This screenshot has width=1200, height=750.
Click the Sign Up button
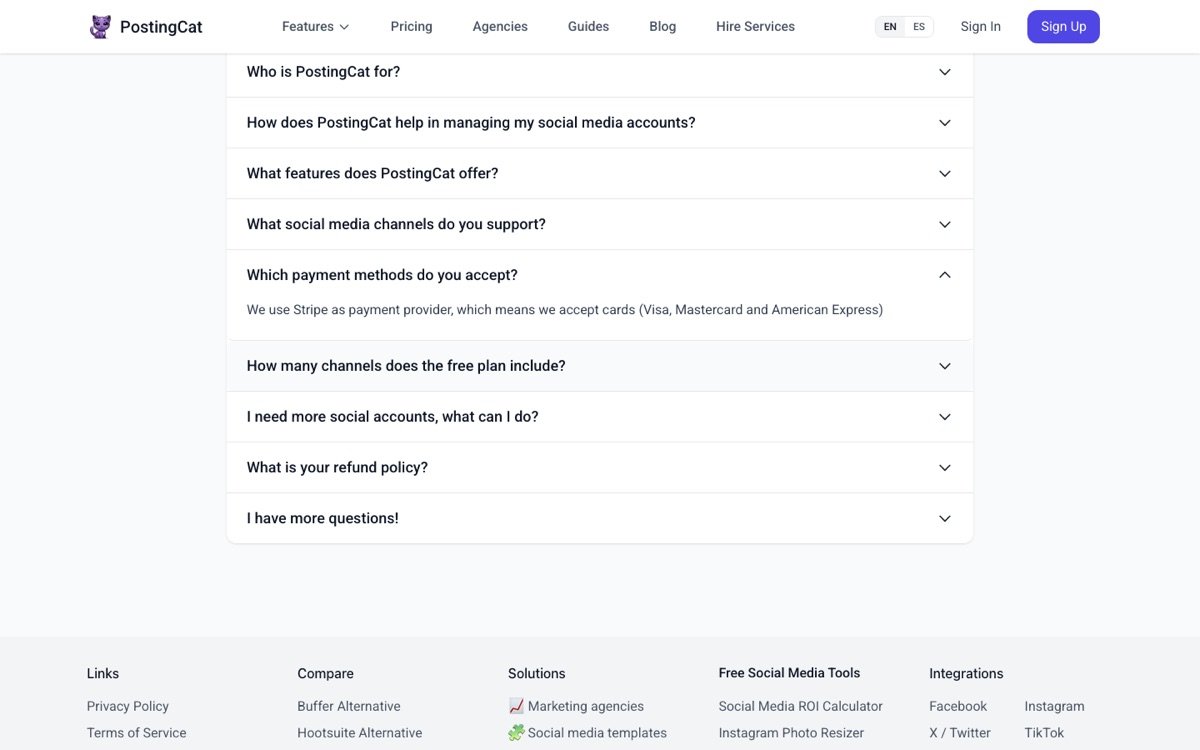(1063, 27)
